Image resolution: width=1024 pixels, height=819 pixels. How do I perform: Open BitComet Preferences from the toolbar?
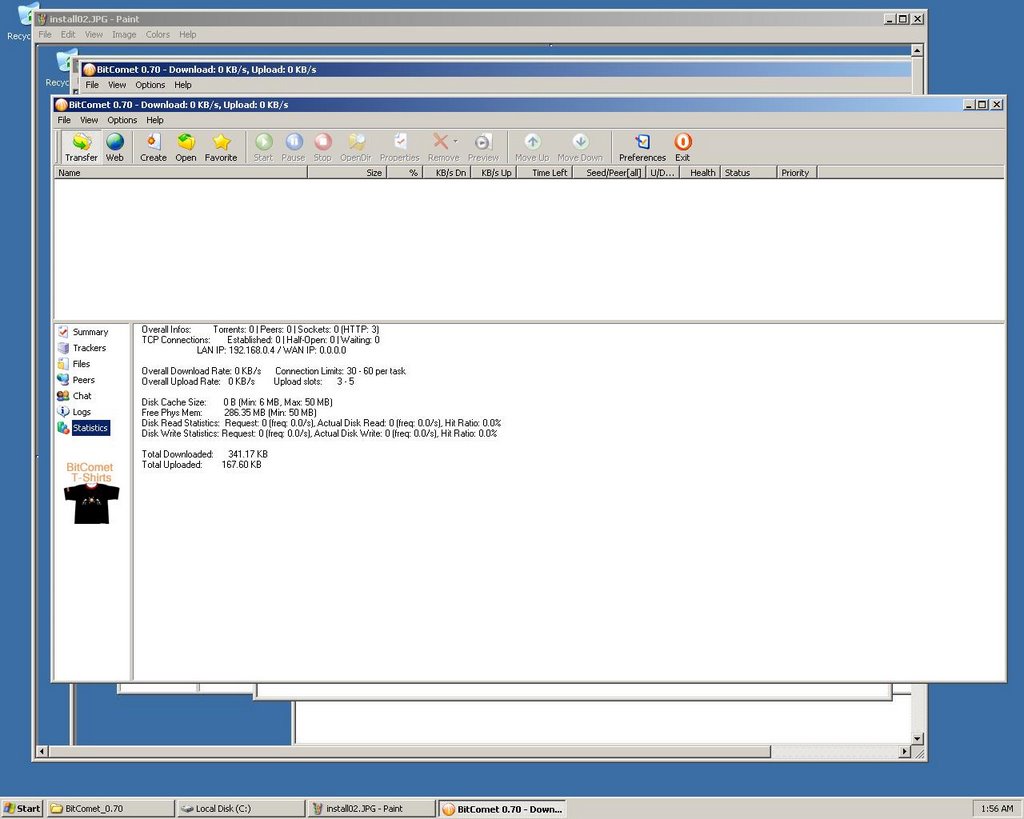[x=643, y=147]
